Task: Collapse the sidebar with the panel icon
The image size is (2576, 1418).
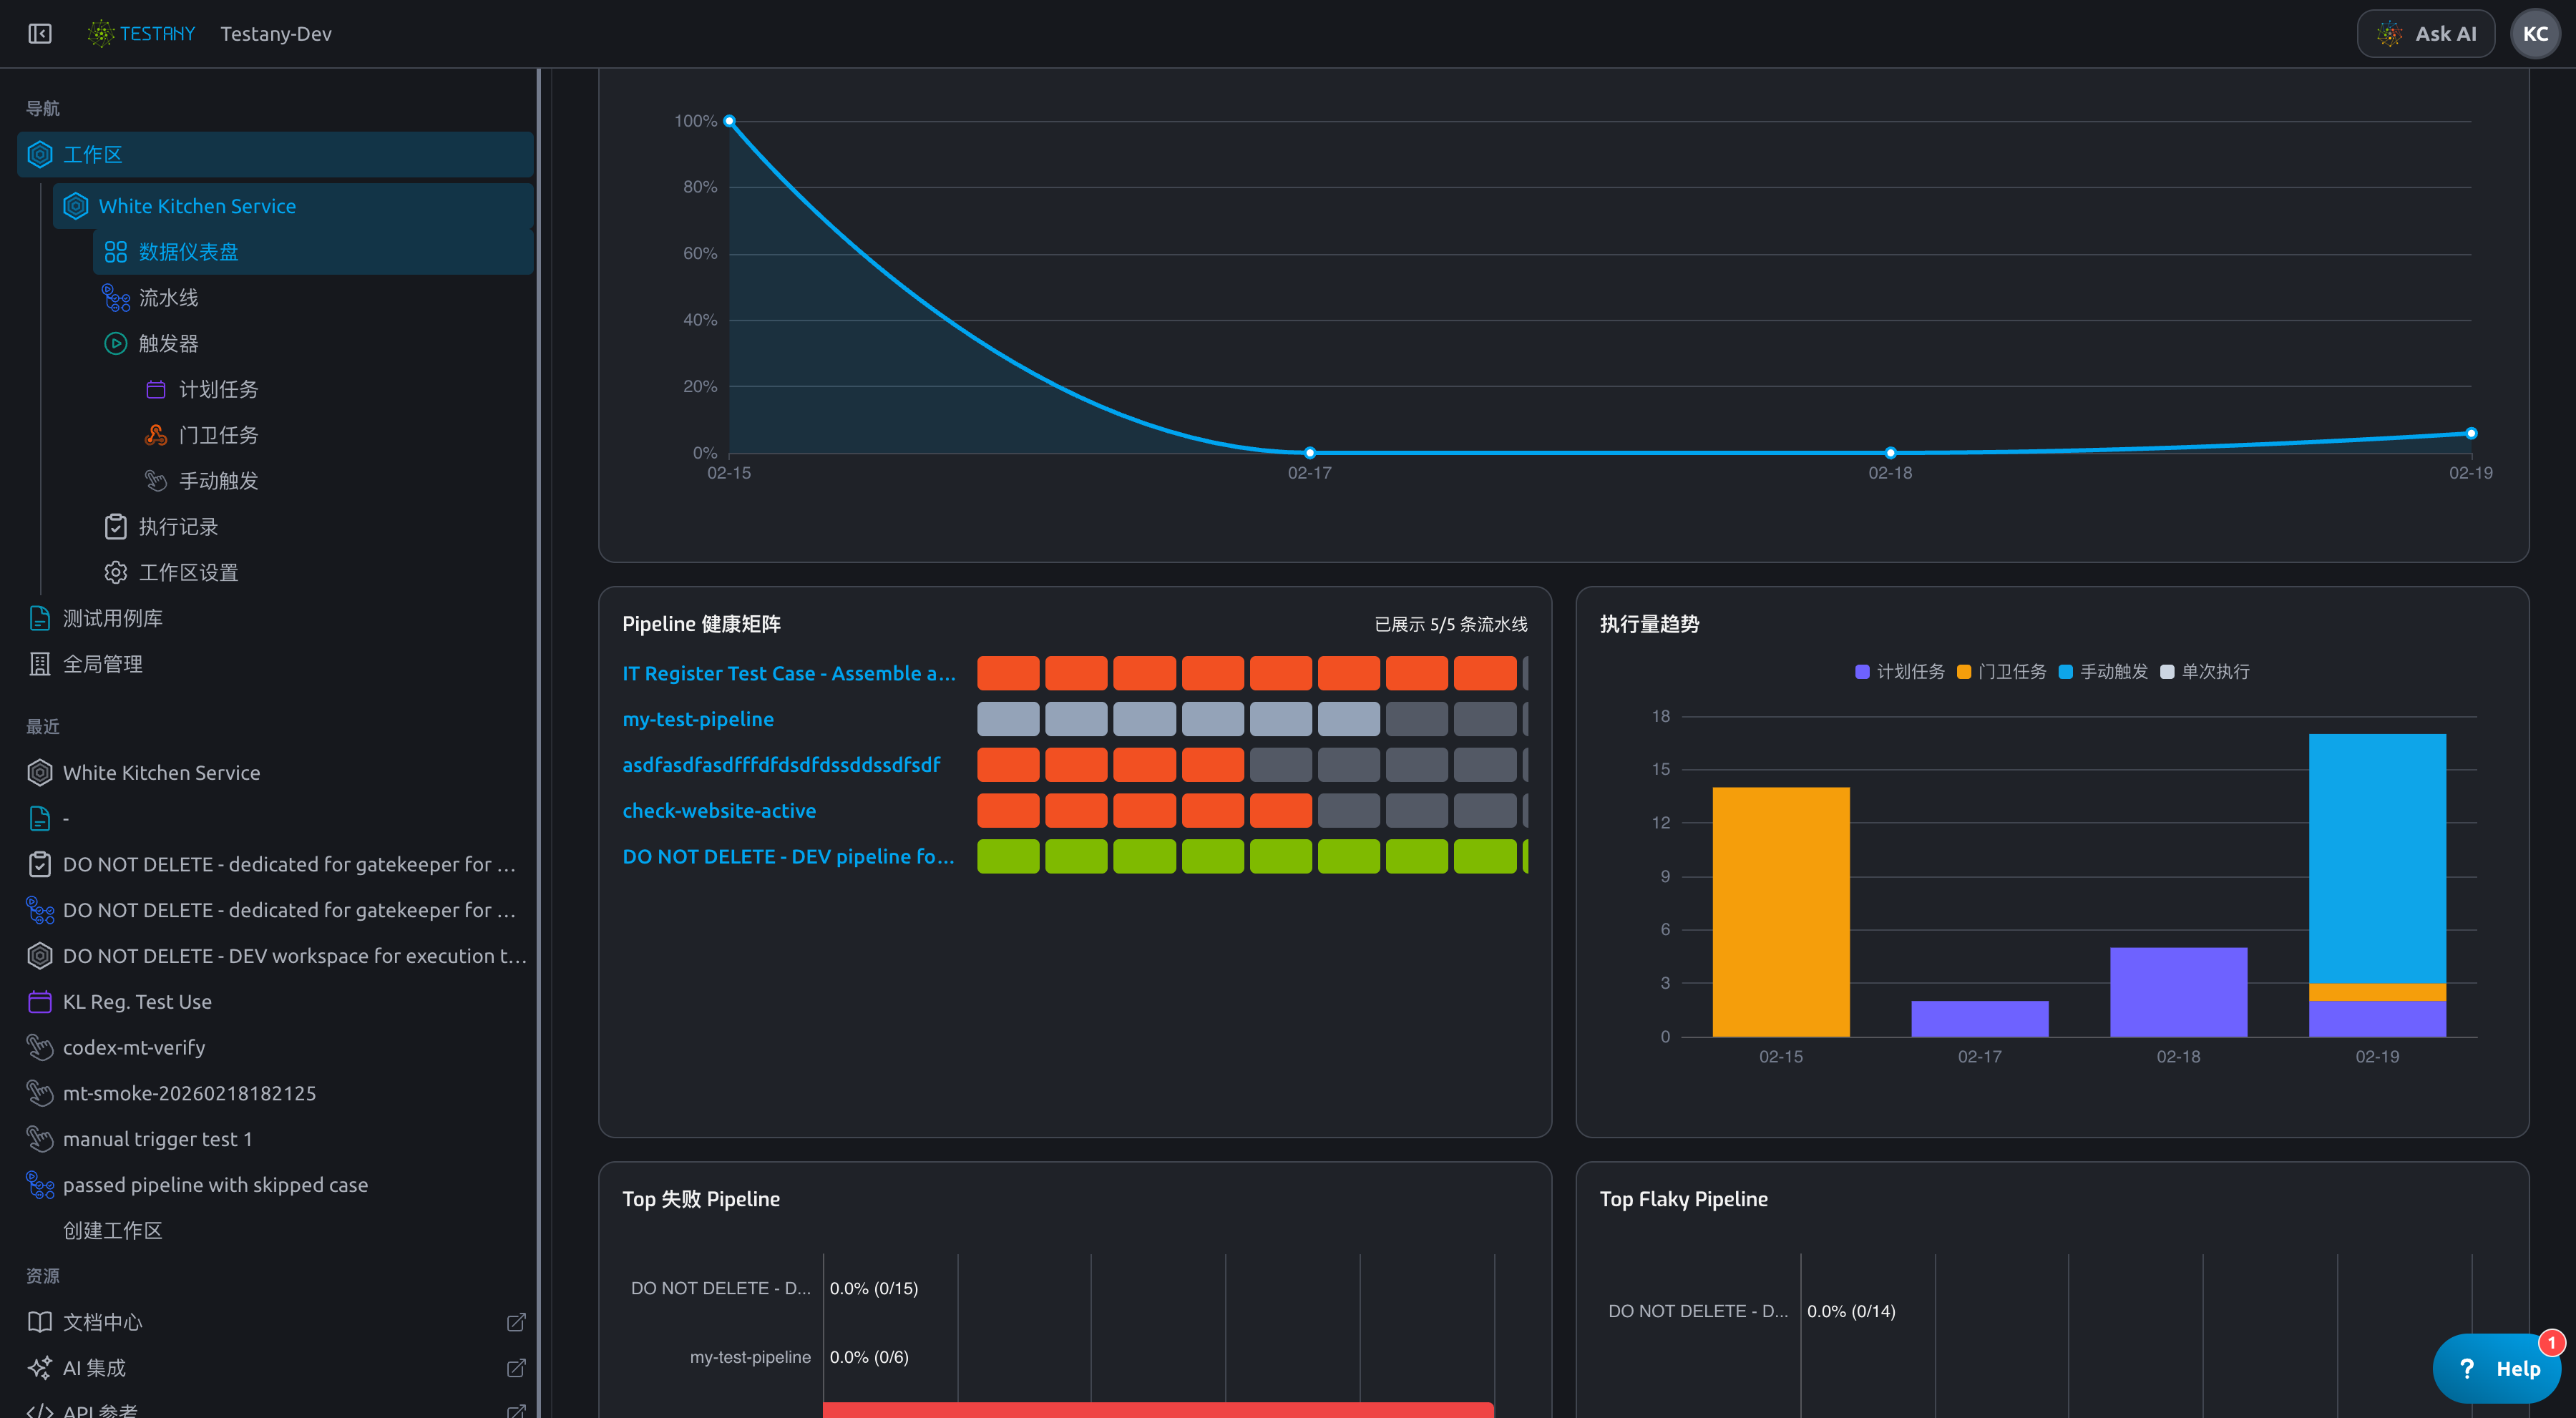Action: [x=40, y=33]
